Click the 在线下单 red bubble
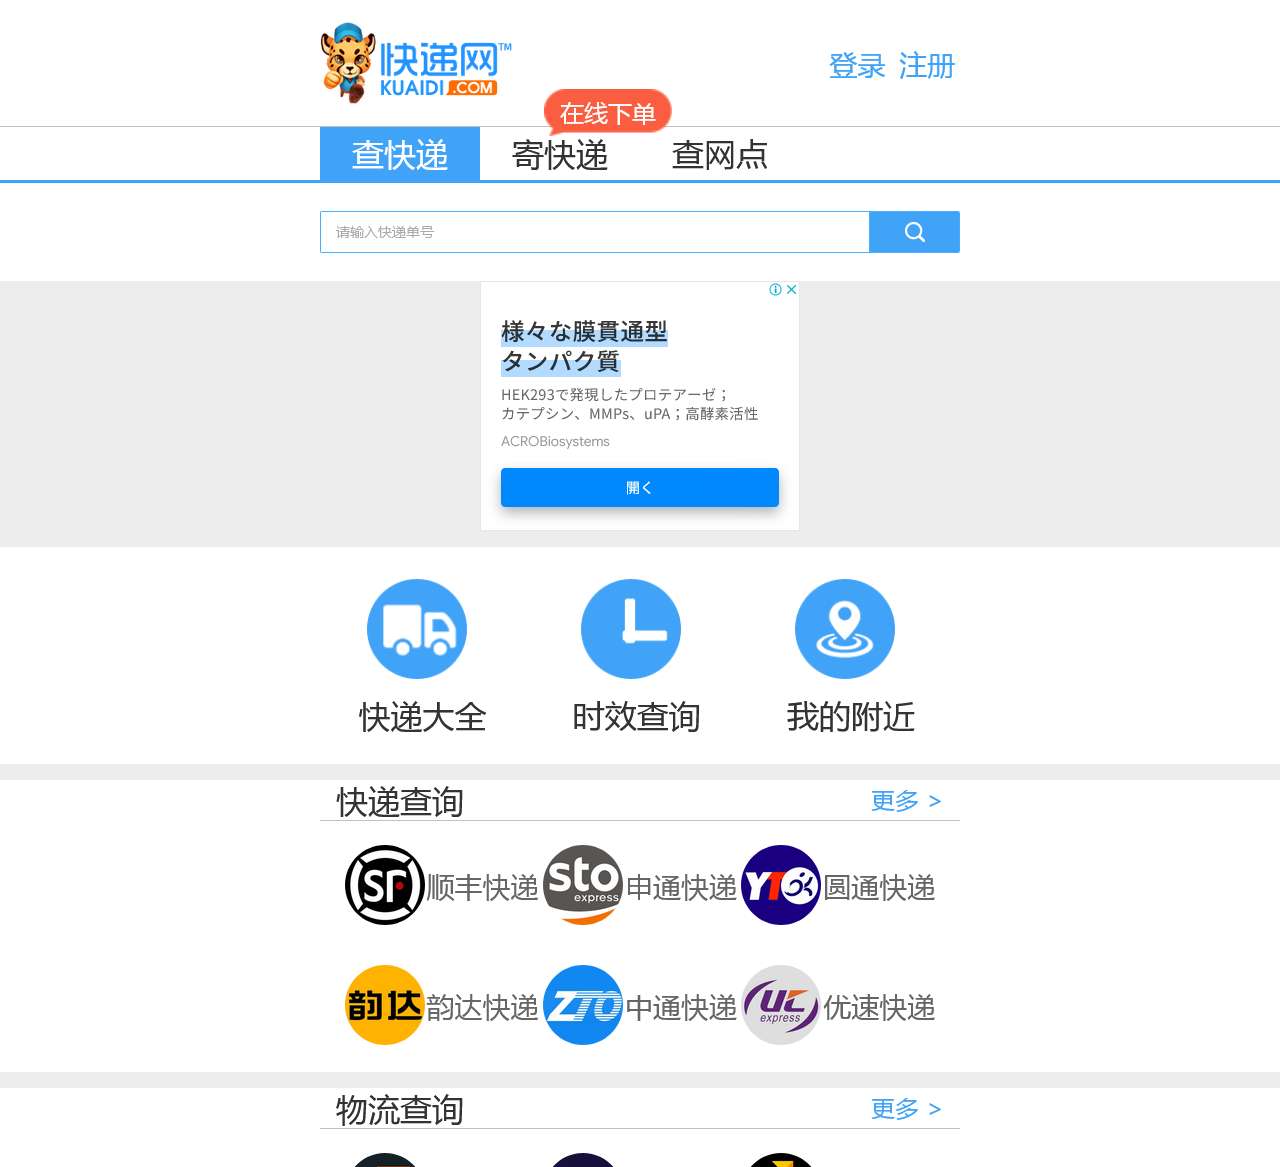This screenshot has width=1280, height=1167. click(608, 113)
